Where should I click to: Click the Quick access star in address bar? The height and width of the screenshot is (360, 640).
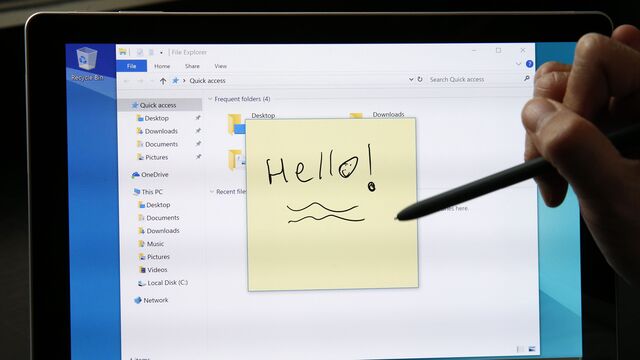point(175,80)
